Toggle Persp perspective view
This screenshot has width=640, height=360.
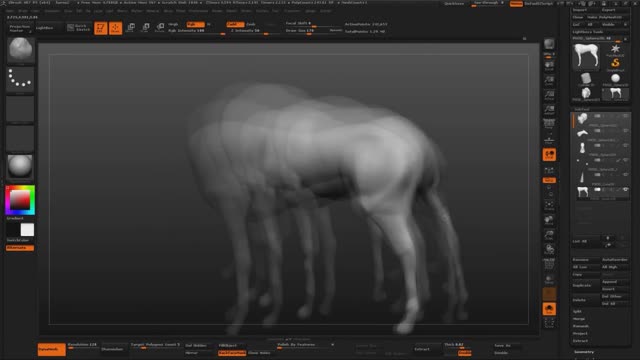point(549,124)
